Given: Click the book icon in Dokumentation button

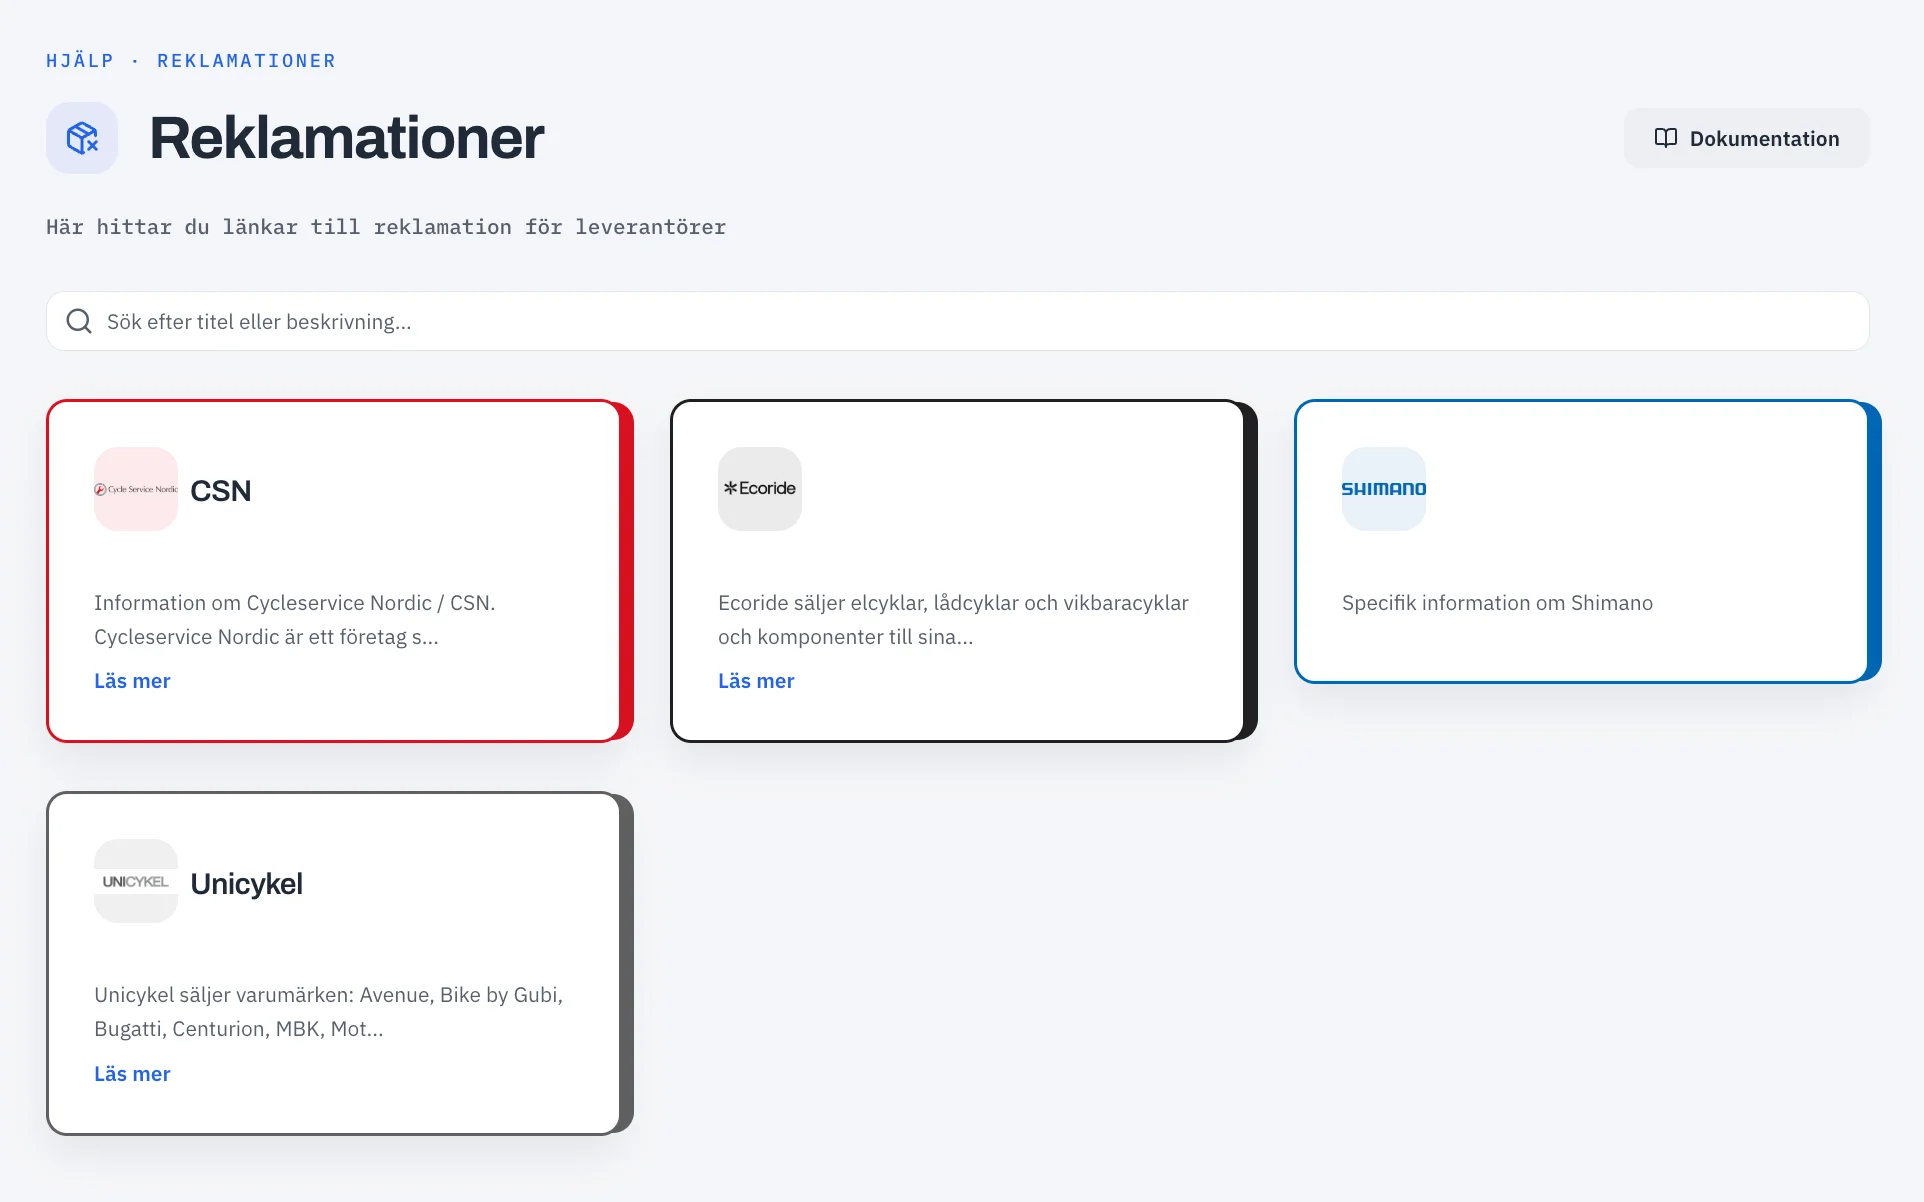Looking at the screenshot, I should pyautogui.click(x=1665, y=138).
